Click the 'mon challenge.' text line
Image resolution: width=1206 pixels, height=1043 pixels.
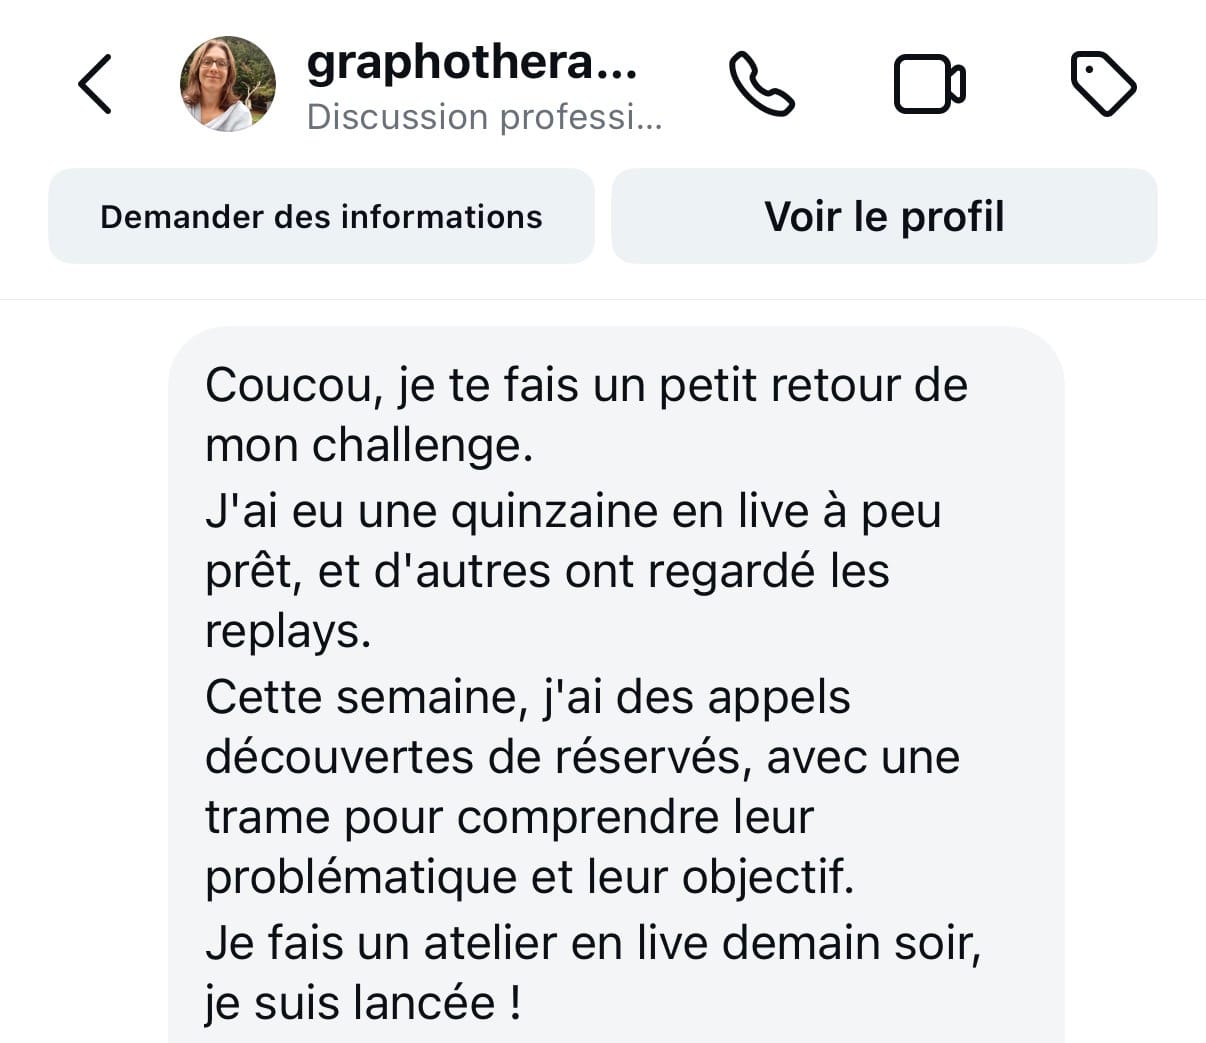[369, 445]
